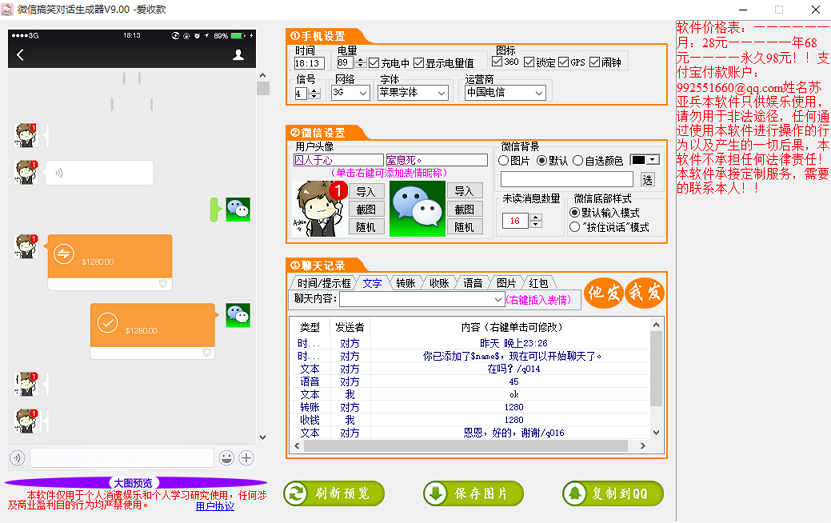Open the emoji smiley icon in preview
This screenshot has width=831, height=523.
226,457
